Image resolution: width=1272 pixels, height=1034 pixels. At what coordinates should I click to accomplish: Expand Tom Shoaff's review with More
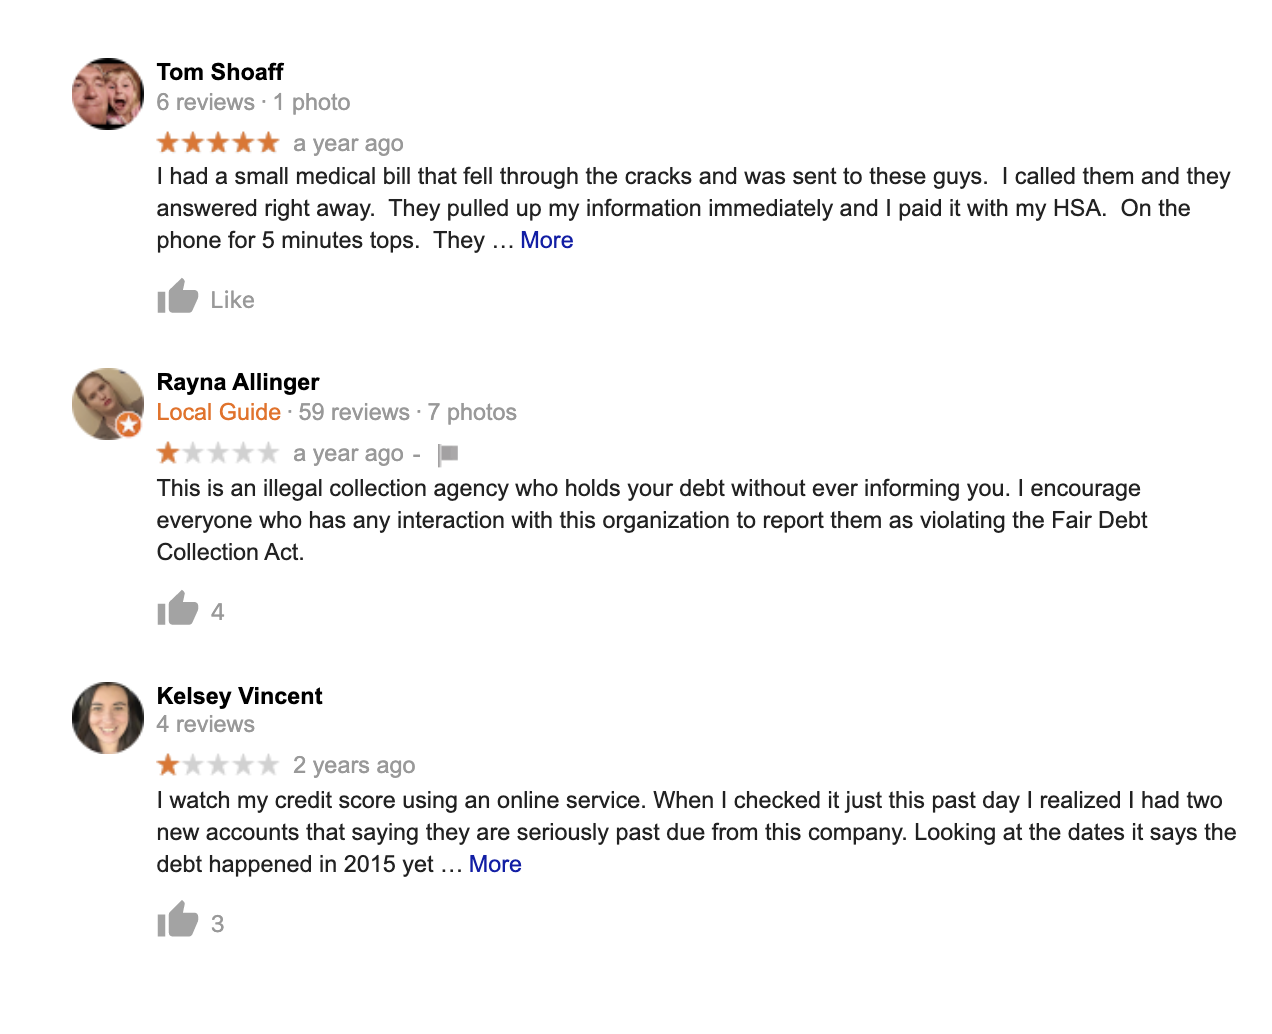pos(546,240)
